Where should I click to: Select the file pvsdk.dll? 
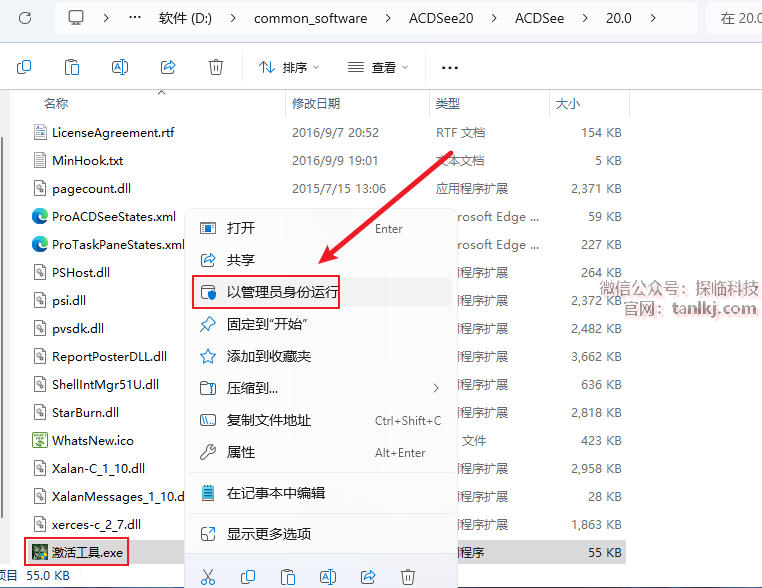tap(78, 329)
